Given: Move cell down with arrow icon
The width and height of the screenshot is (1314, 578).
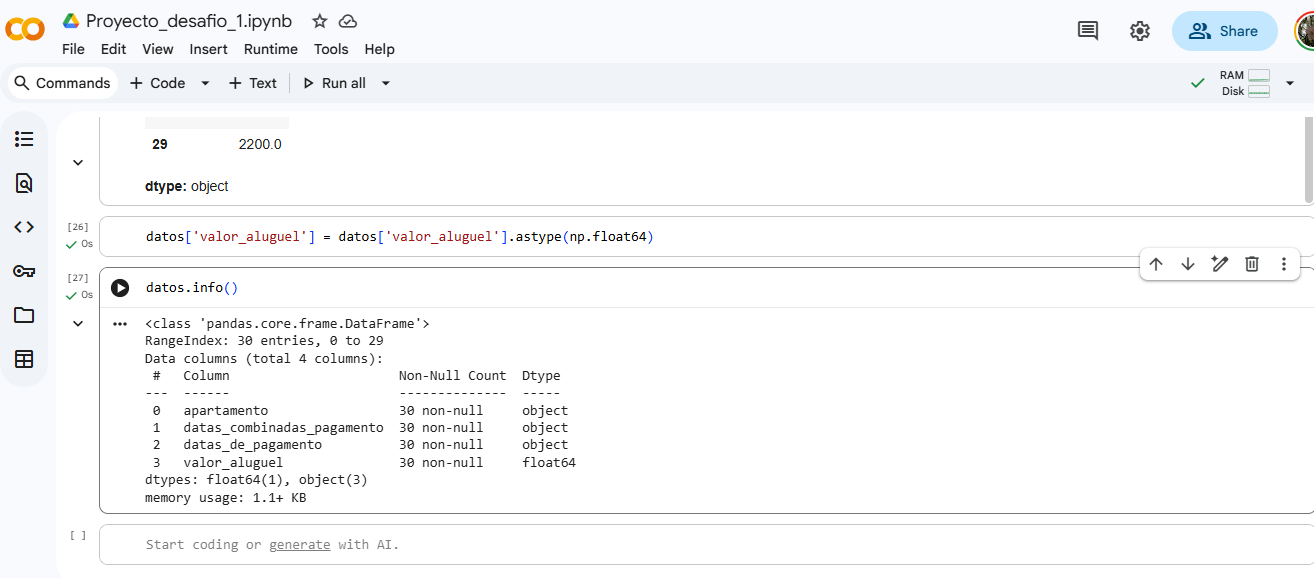Looking at the screenshot, I should coord(1188,264).
